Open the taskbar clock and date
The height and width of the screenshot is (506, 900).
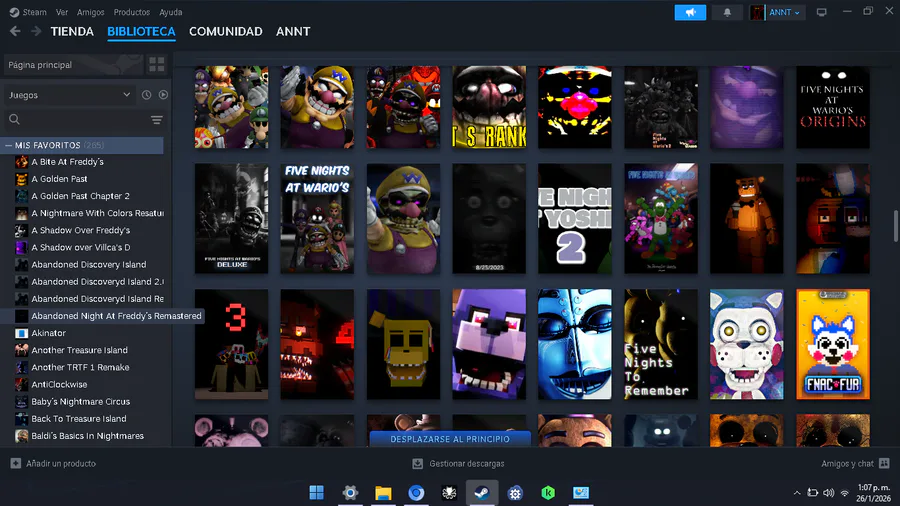(873, 493)
